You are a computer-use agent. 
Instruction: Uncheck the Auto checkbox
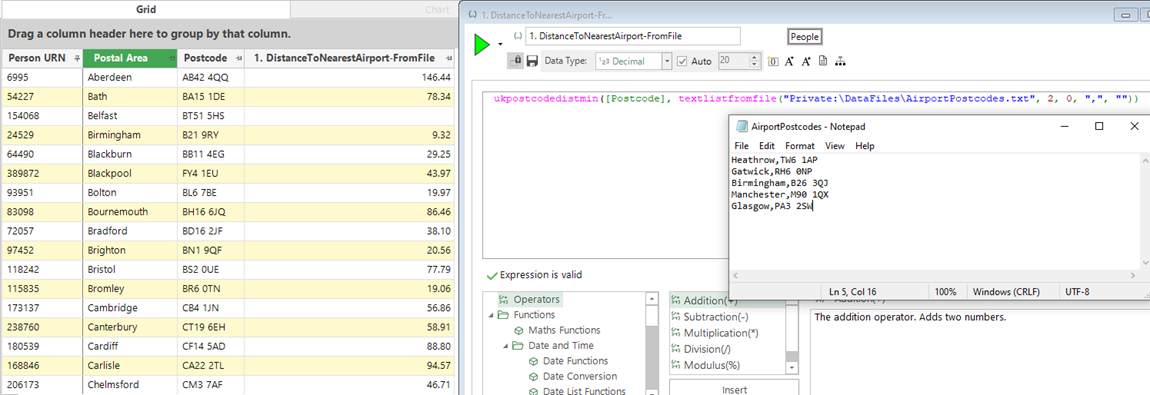(x=682, y=62)
